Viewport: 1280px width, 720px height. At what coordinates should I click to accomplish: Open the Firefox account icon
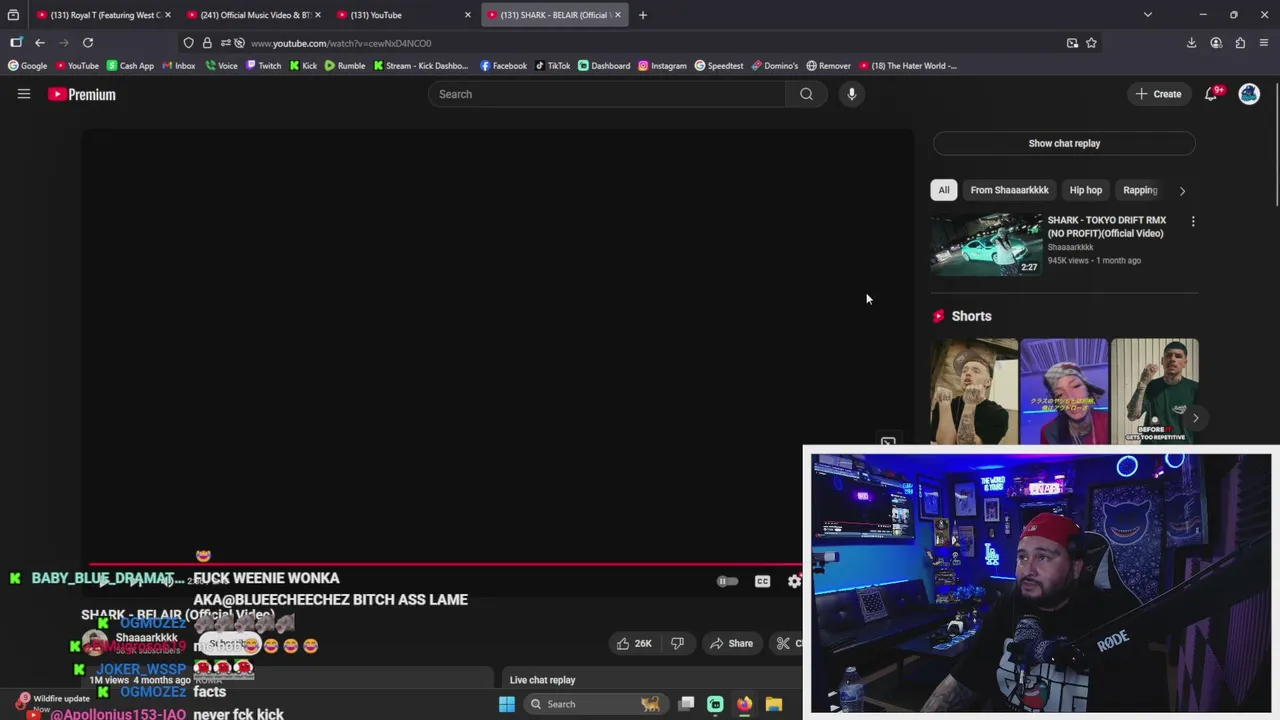[1216, 43]
